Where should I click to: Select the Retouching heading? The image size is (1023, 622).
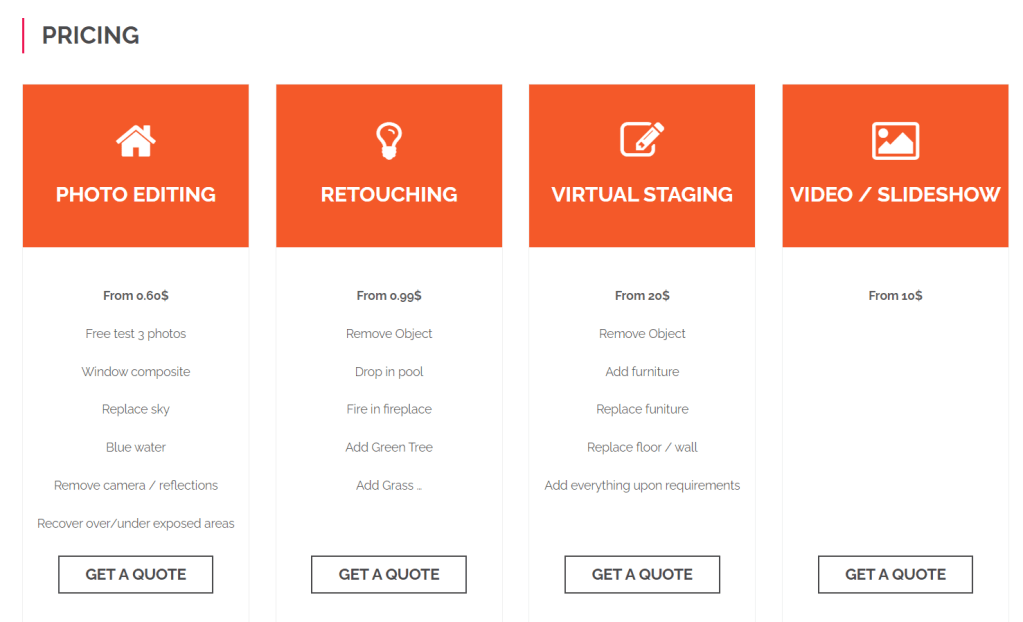pyautogui.click(x=389, y=195)
